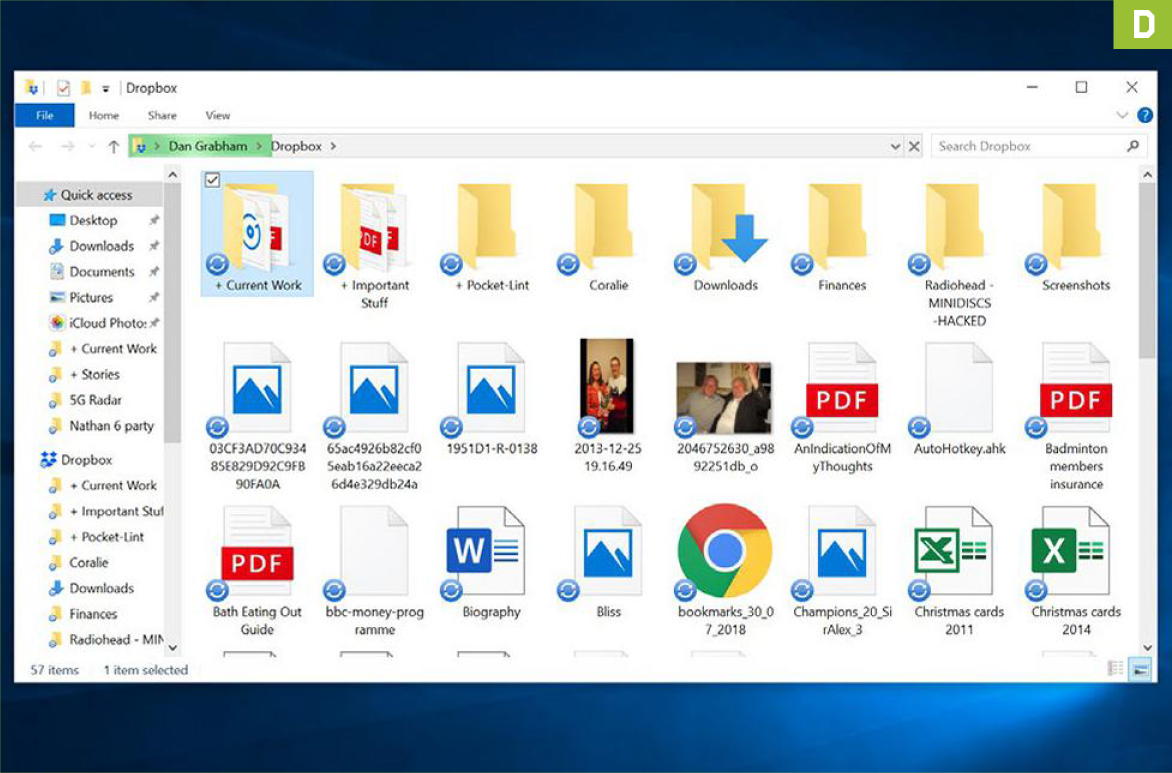Expand the chevron after Dan Grabham breadcrumb
This screenshot has width=1172, height=773.
[259, 147]
